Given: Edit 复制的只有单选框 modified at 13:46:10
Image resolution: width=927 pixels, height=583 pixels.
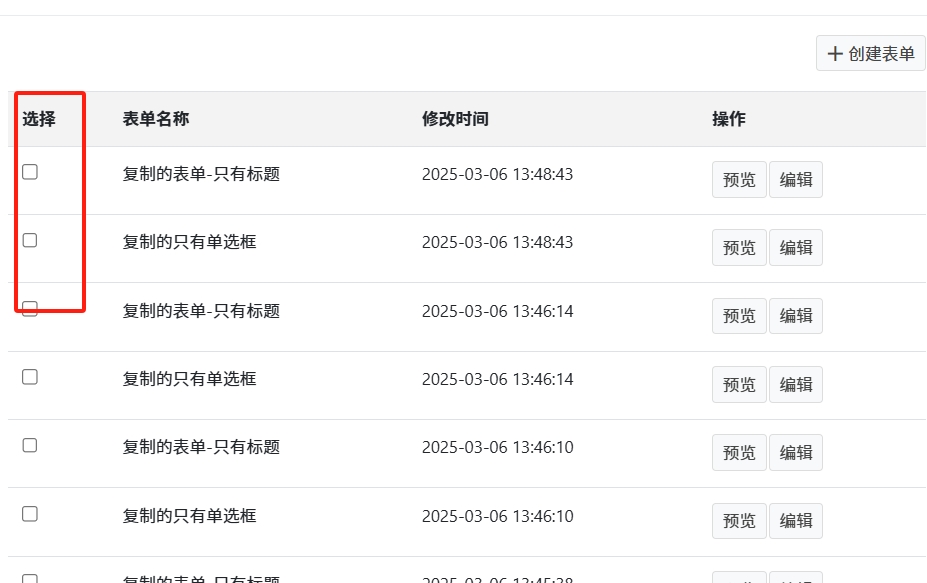Looking at the screenshot, I should pos(796,521).
